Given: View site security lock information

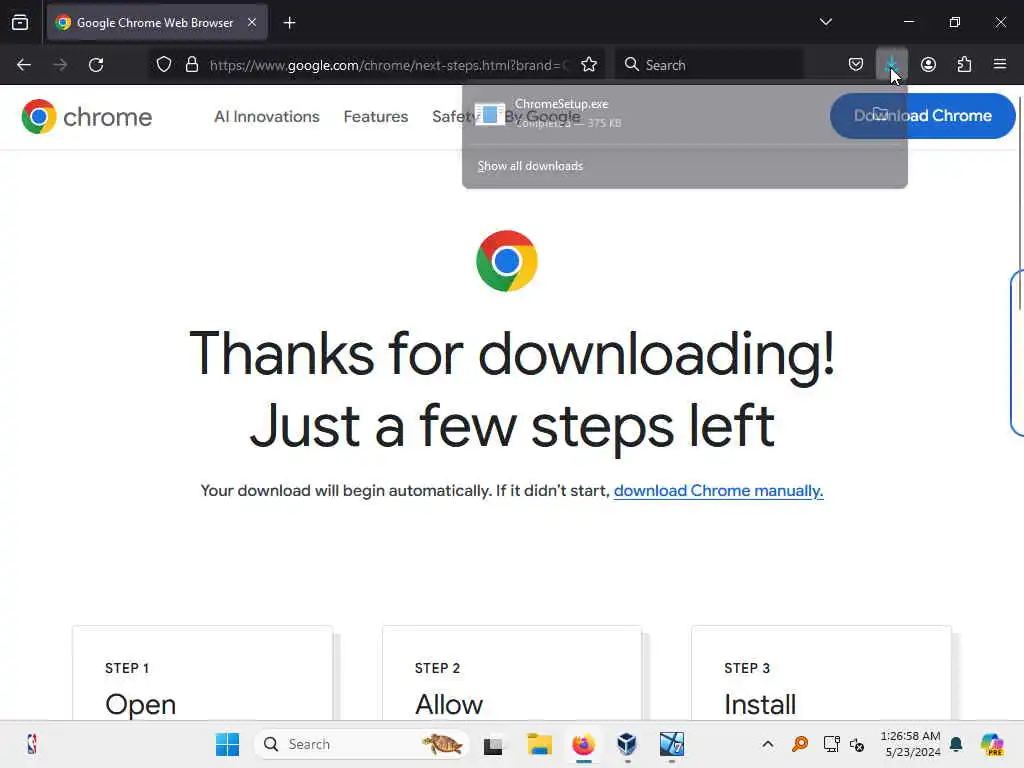Looking at the screenshot, I should click(191, 65).
